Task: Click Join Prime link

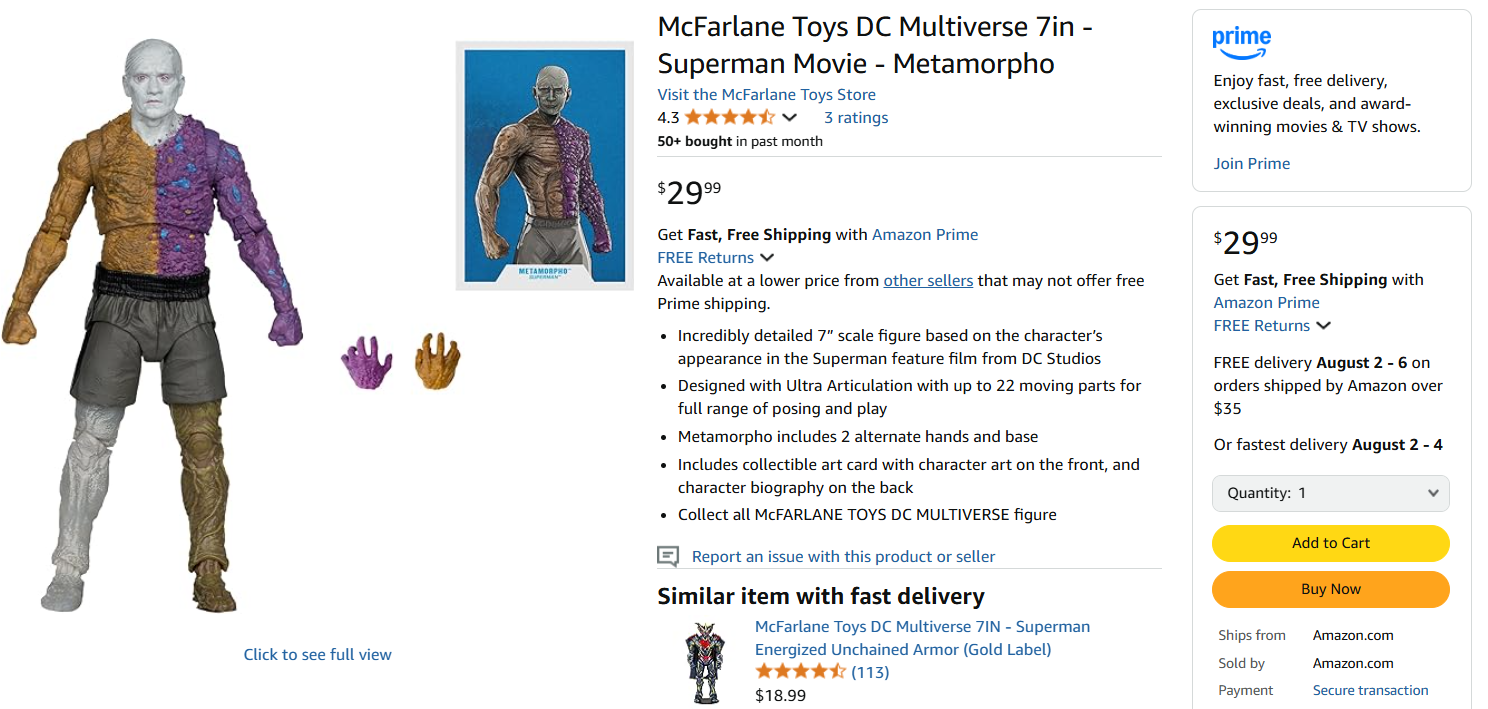Action: click(x=1251, y=164)
